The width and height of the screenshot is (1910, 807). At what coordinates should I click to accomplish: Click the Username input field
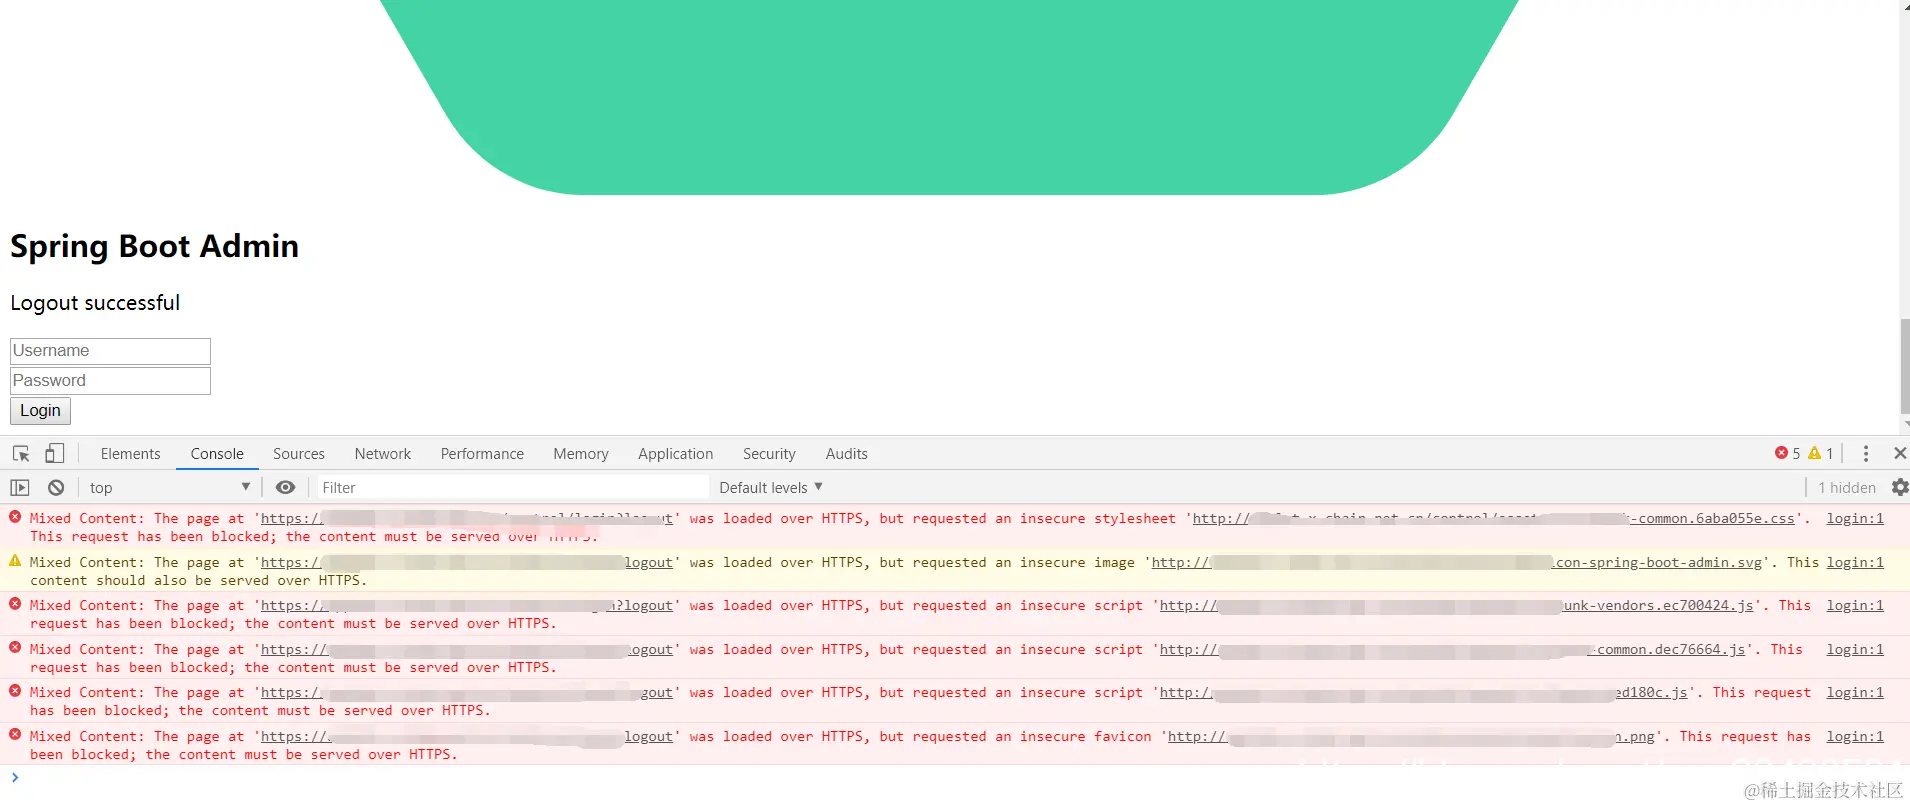click(110, 351)
